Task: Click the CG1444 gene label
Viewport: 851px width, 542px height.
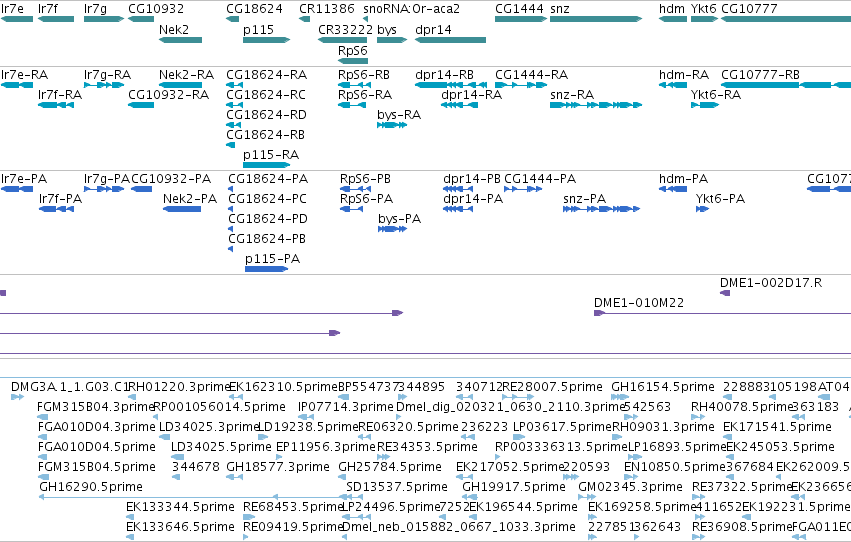Action: click(519, 9)
